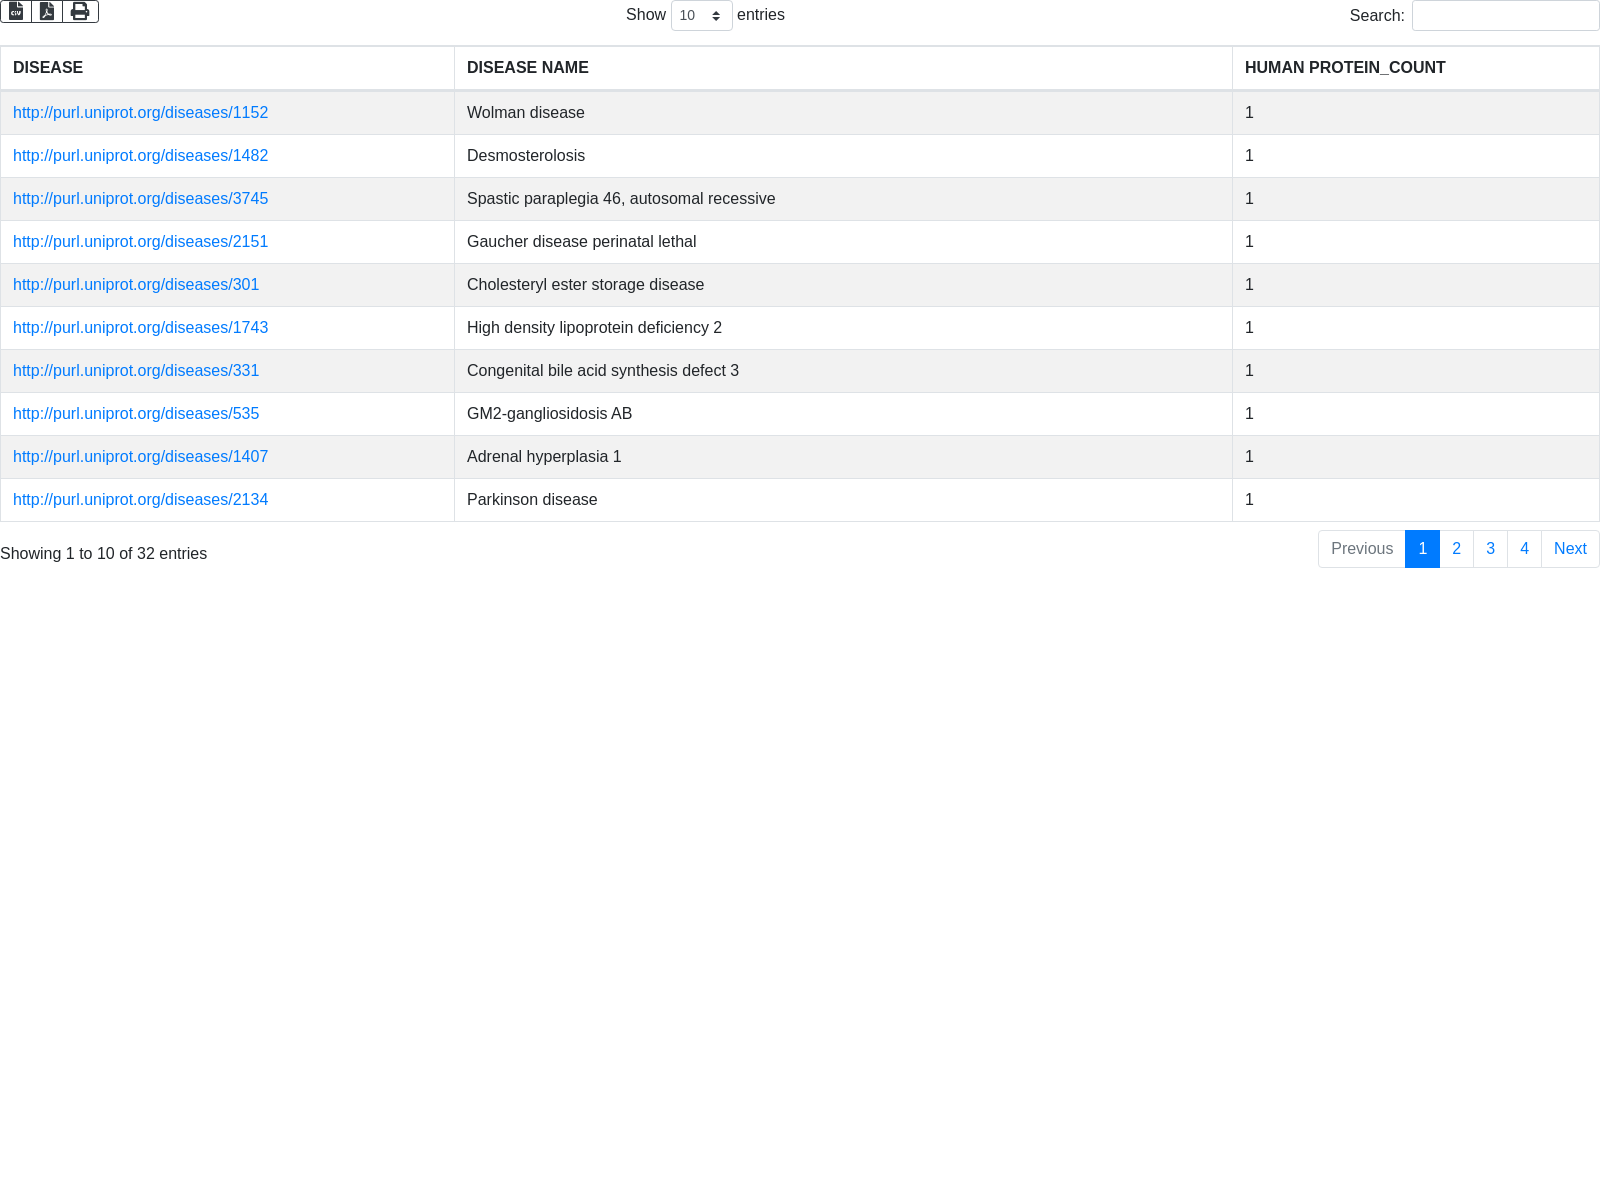Open the diseases/2134 Parkinson disease link

140,500
